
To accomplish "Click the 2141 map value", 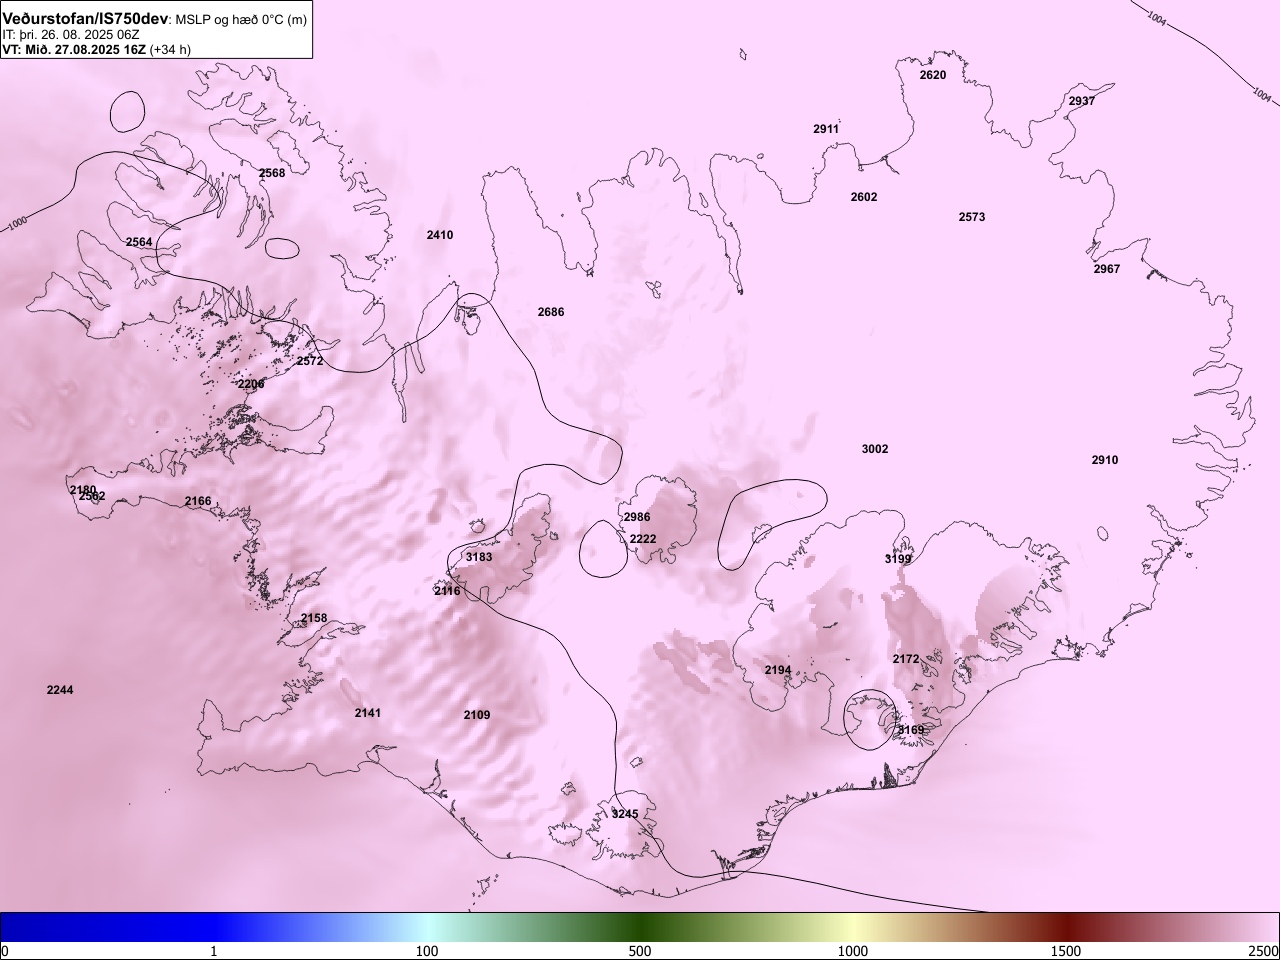I will tap(368, 713).
